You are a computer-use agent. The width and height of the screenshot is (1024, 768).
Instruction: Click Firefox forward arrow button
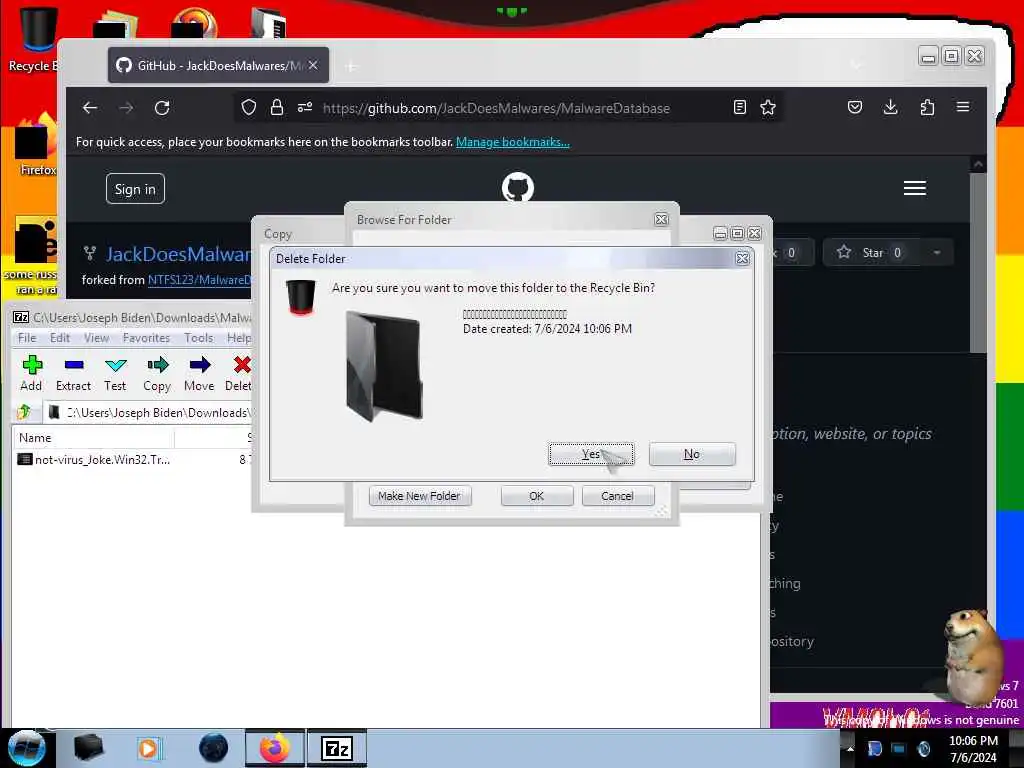point(126,108)
